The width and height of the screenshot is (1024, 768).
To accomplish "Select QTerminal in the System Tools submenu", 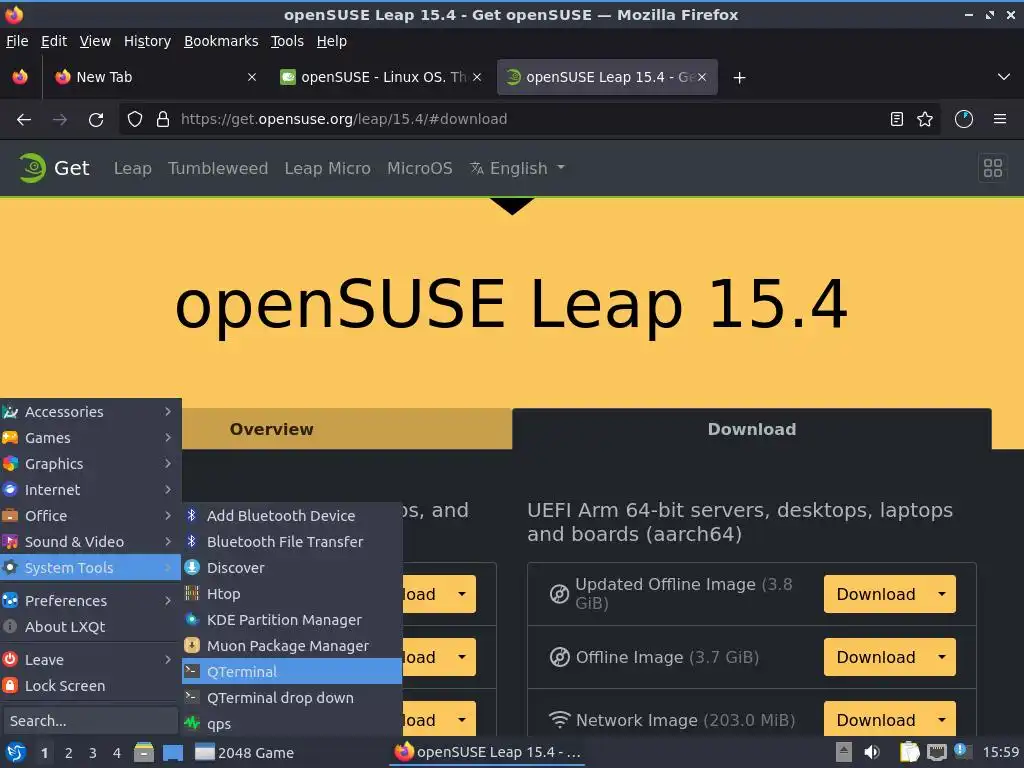I will [292, 671].
